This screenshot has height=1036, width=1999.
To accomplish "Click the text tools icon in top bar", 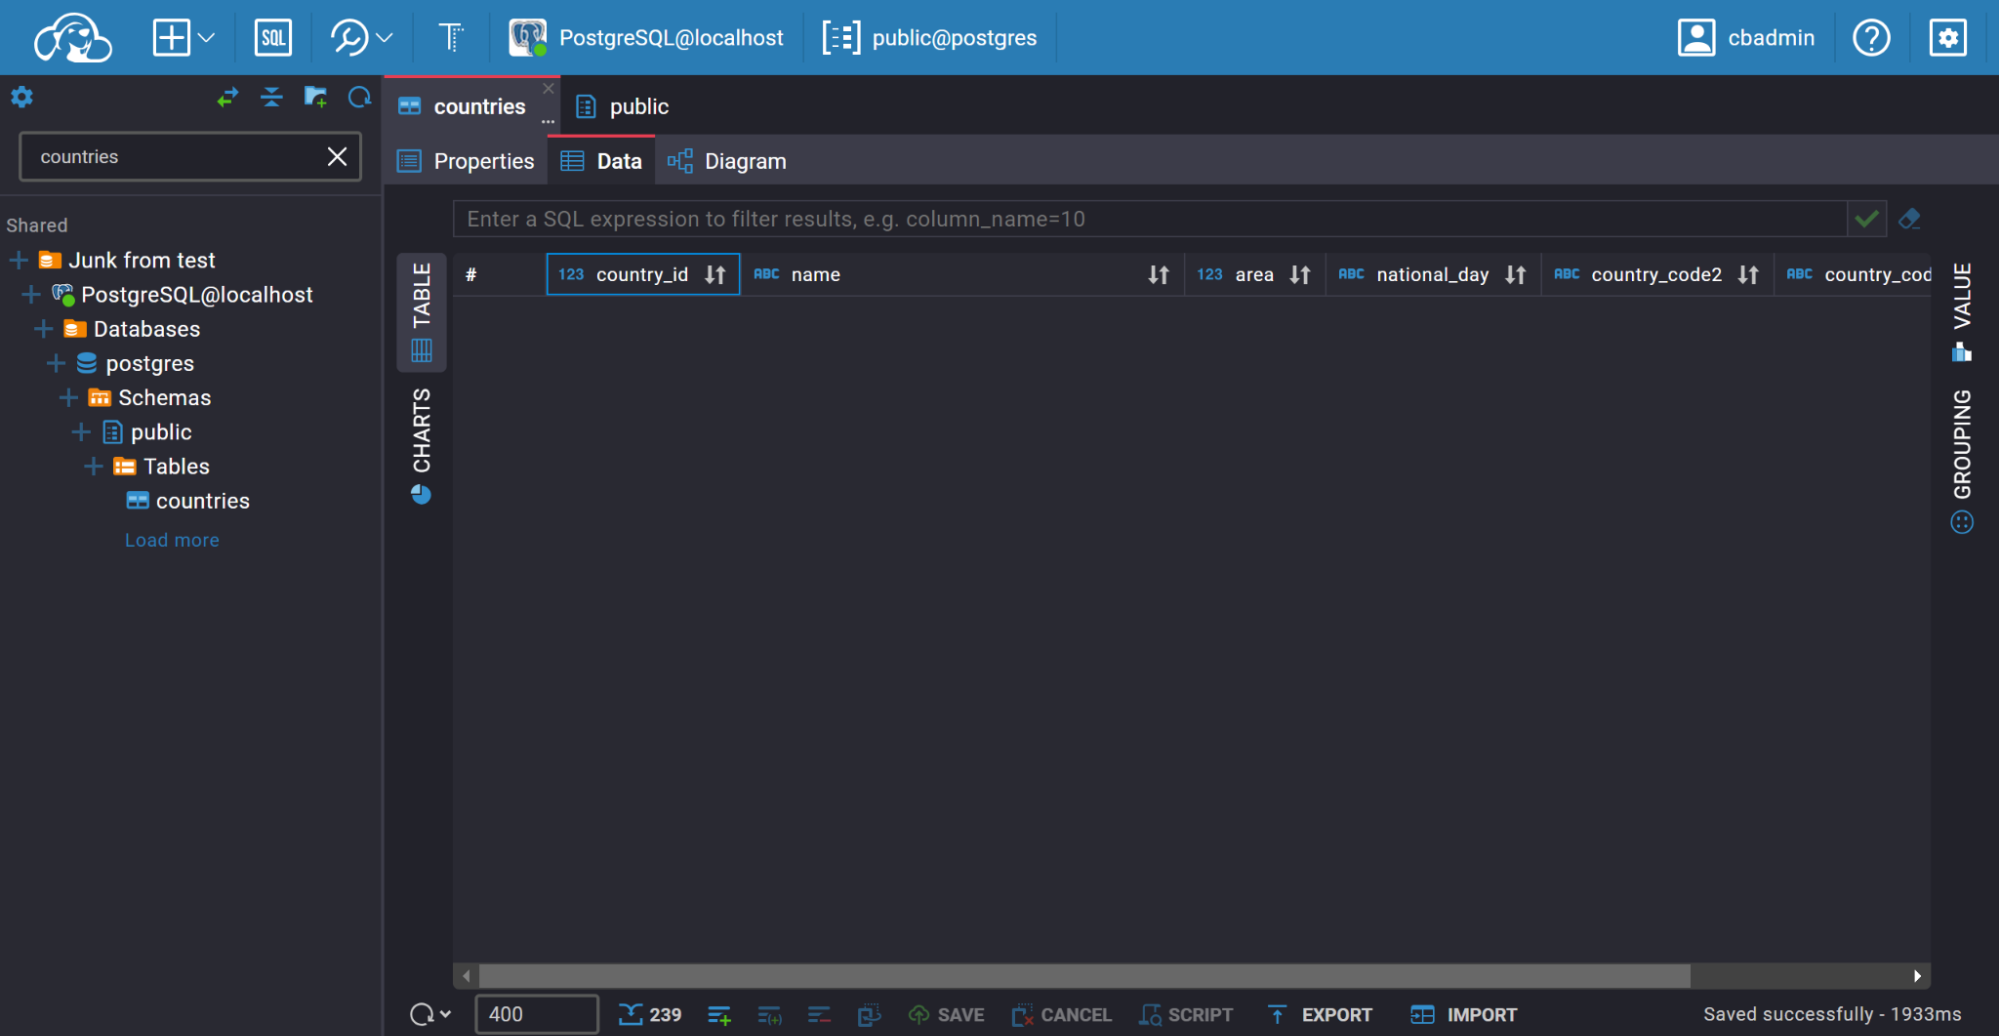I will pos(451,38).
